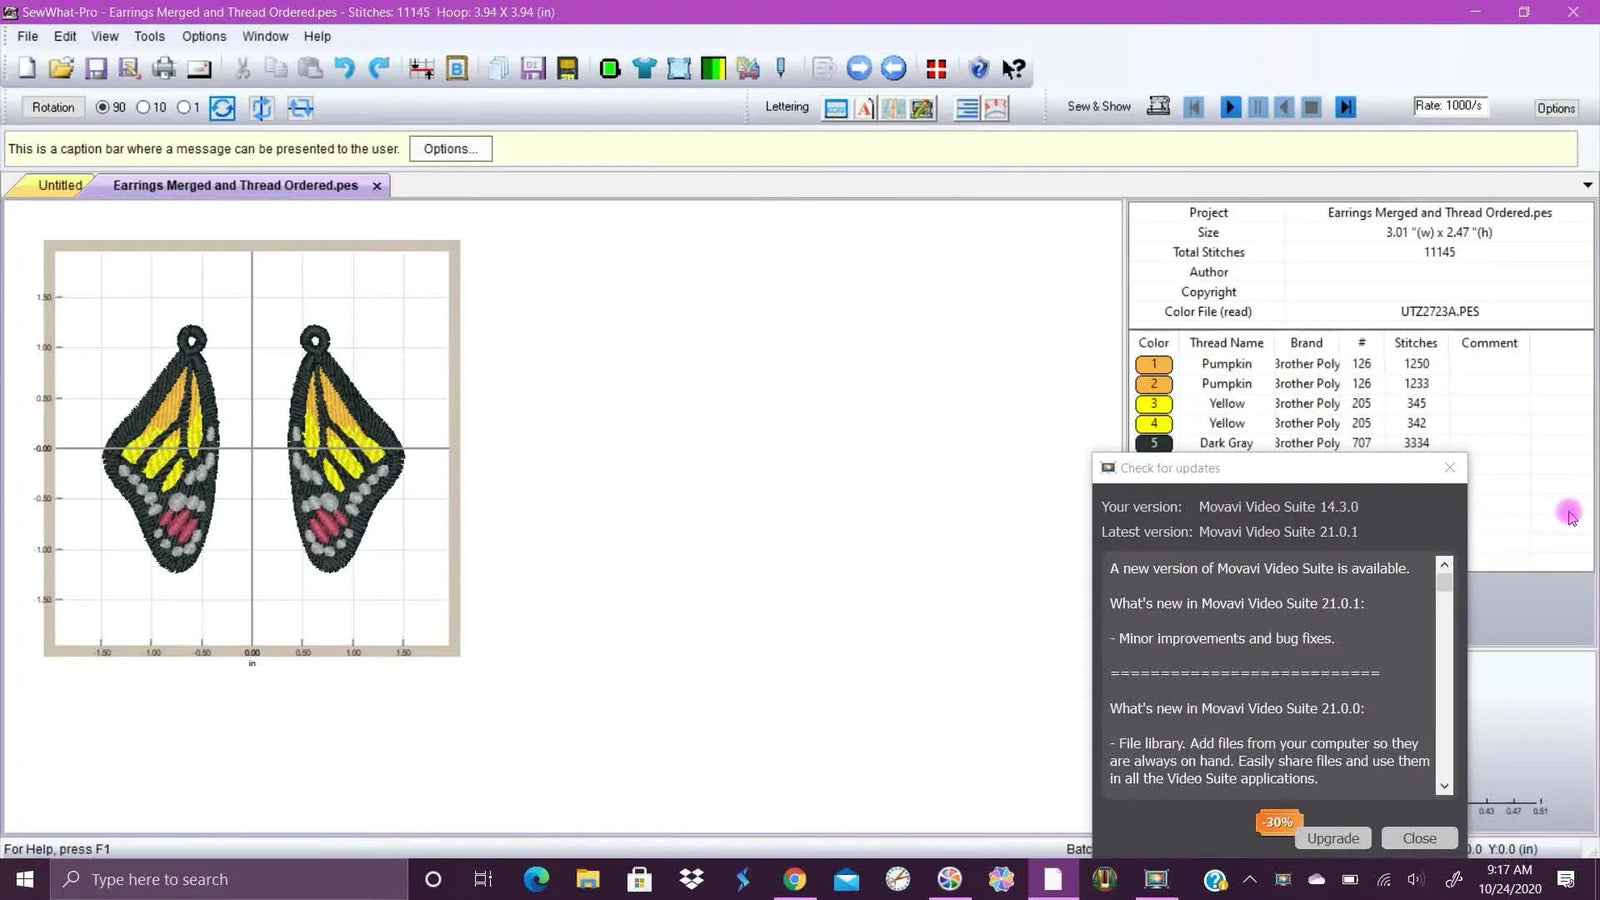Viewport: 1600px width, 900px height.
Task: Open the Window menu
Action: 265,36
